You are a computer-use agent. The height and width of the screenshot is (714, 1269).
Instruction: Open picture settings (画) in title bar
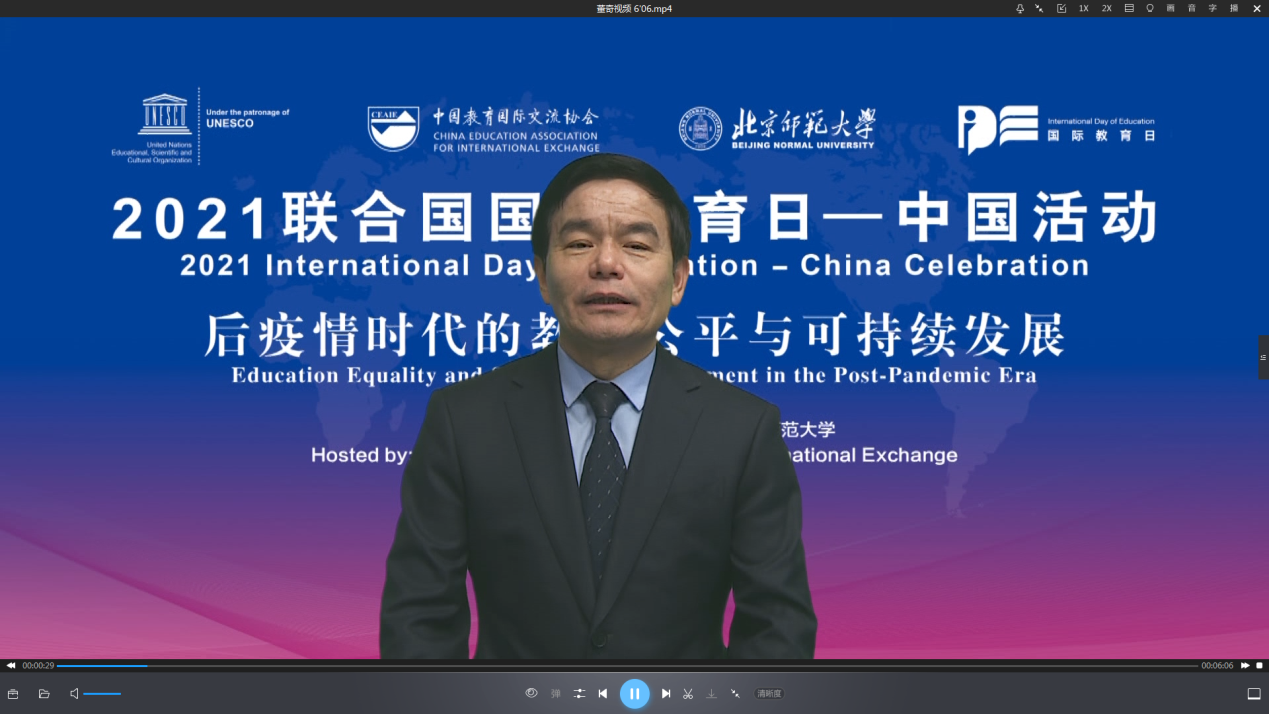tap(1171, 9)
